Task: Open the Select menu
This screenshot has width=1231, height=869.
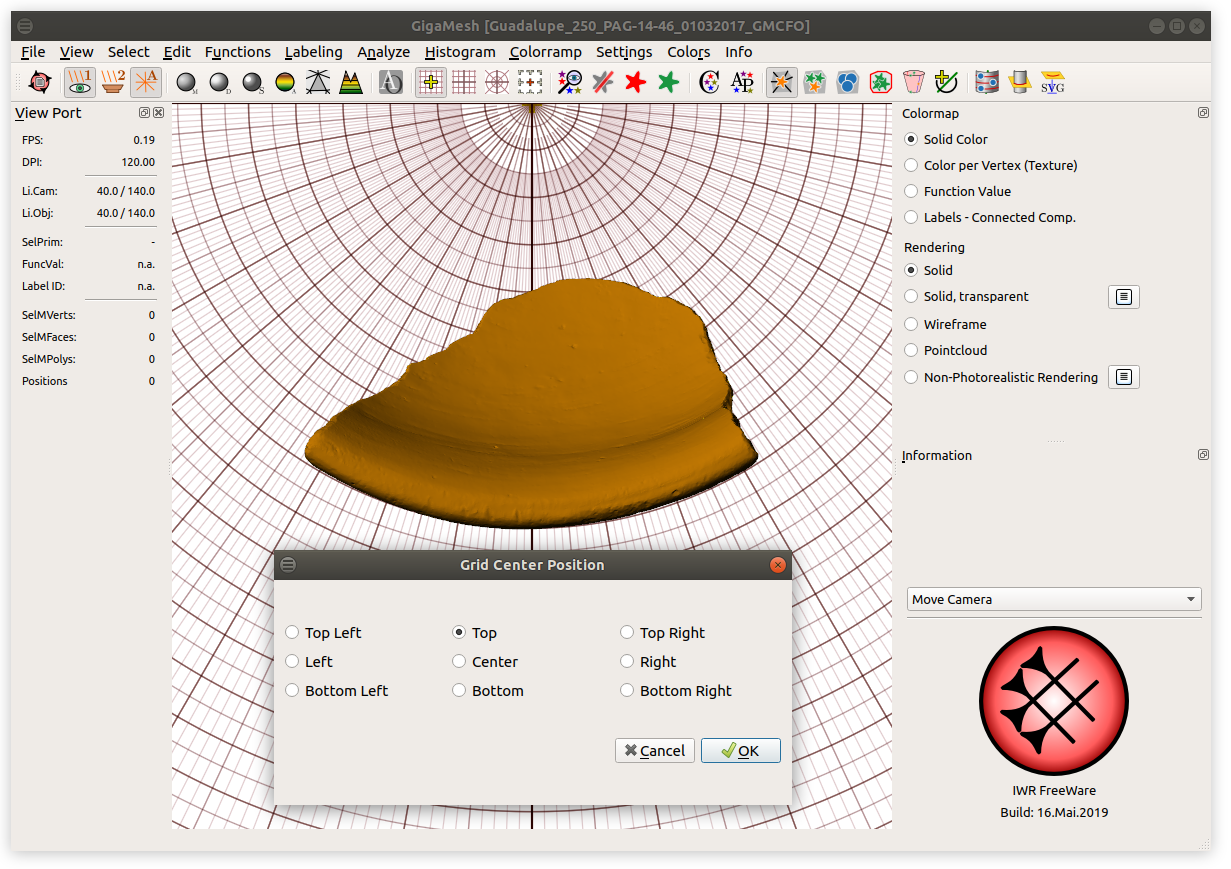Action: pos(128,52)
